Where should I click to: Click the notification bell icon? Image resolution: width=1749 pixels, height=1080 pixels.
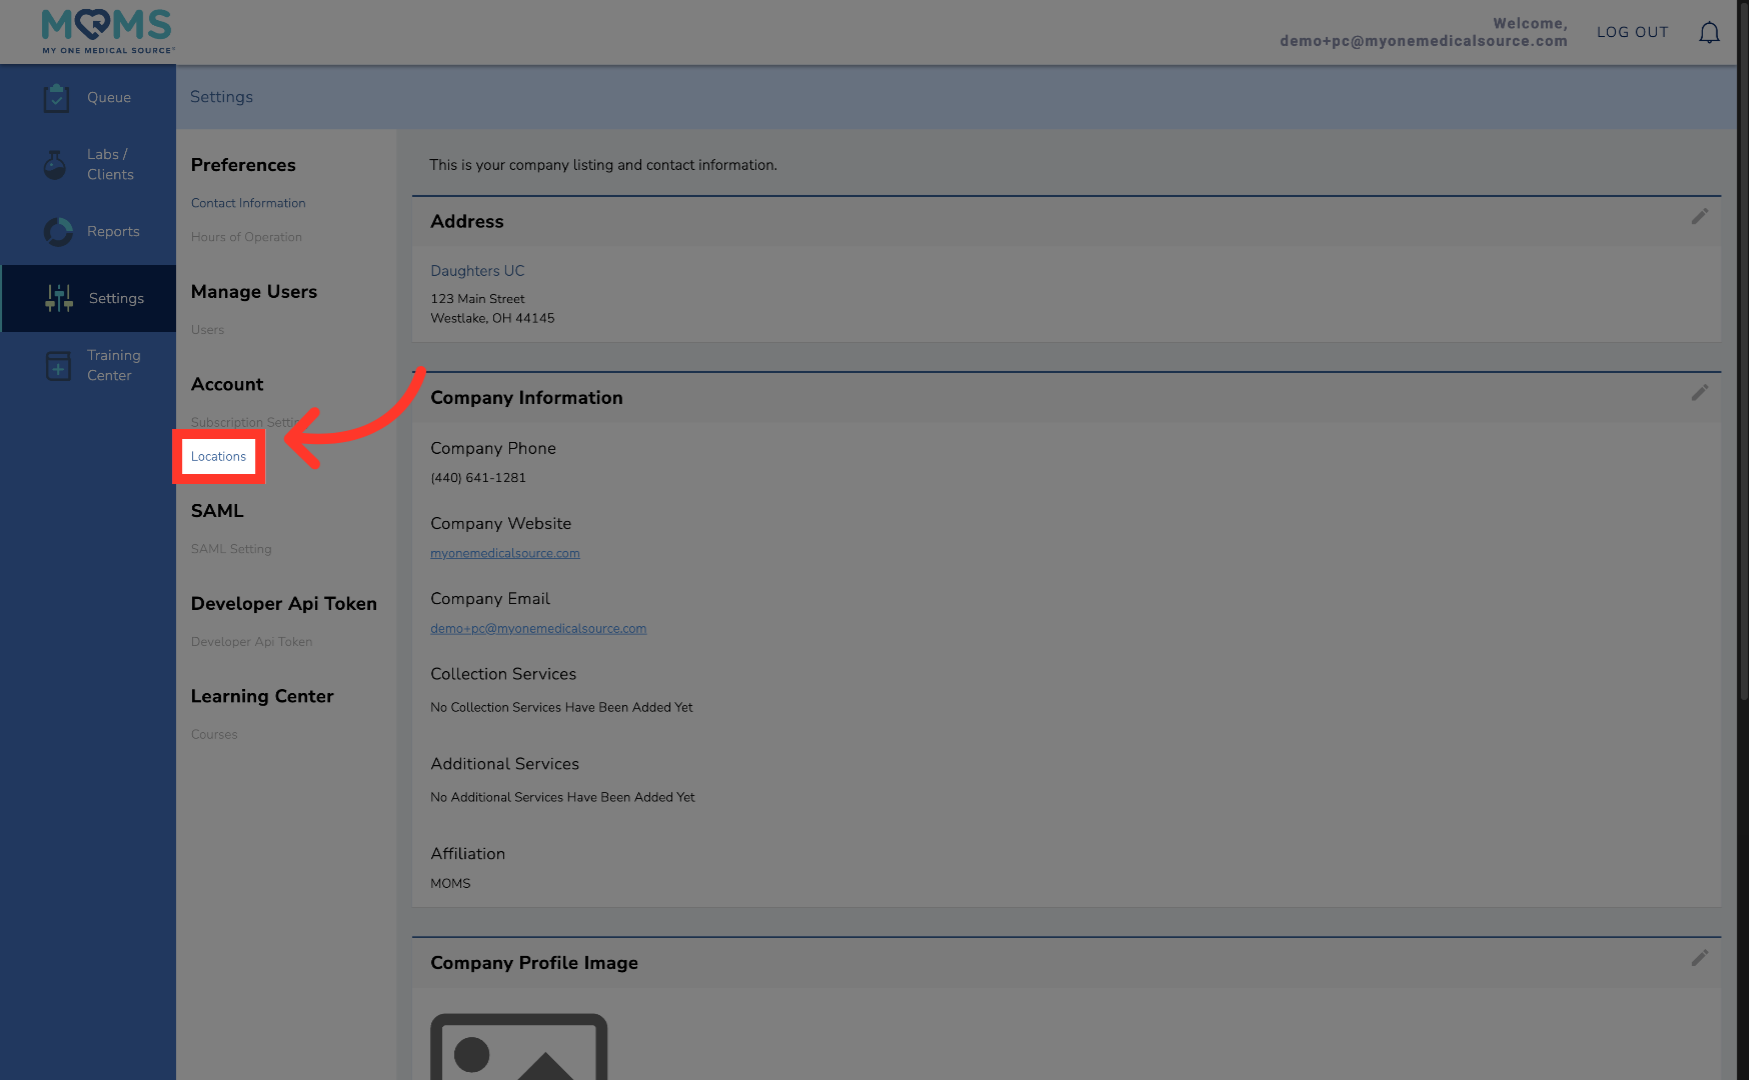point(1709,33)
